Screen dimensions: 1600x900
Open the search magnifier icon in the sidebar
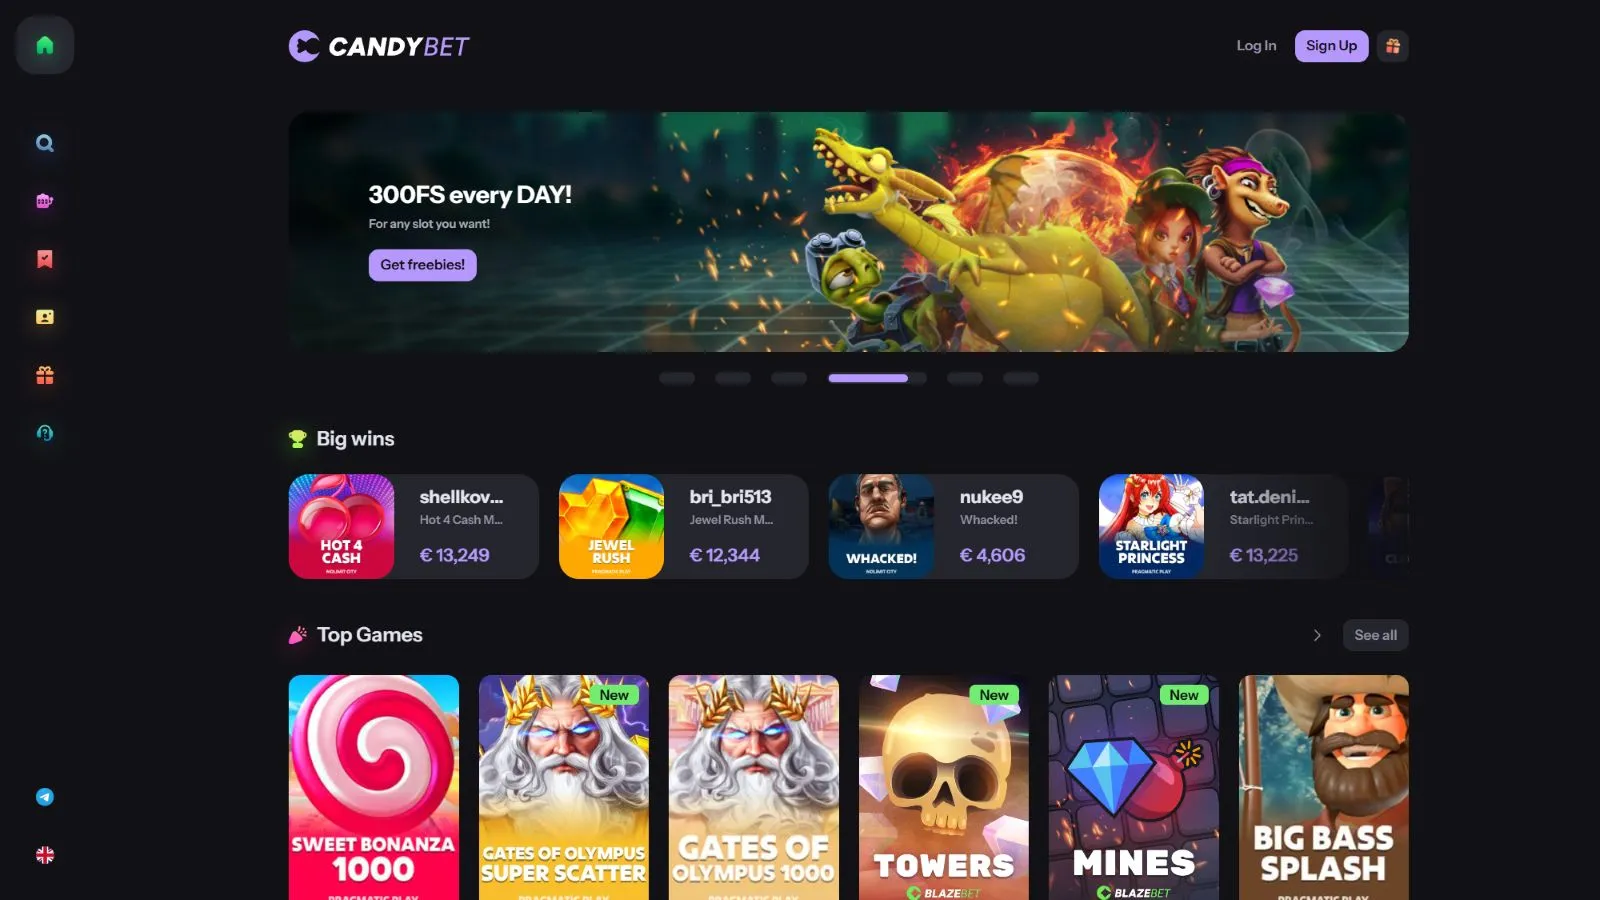[x=45, y=143]
